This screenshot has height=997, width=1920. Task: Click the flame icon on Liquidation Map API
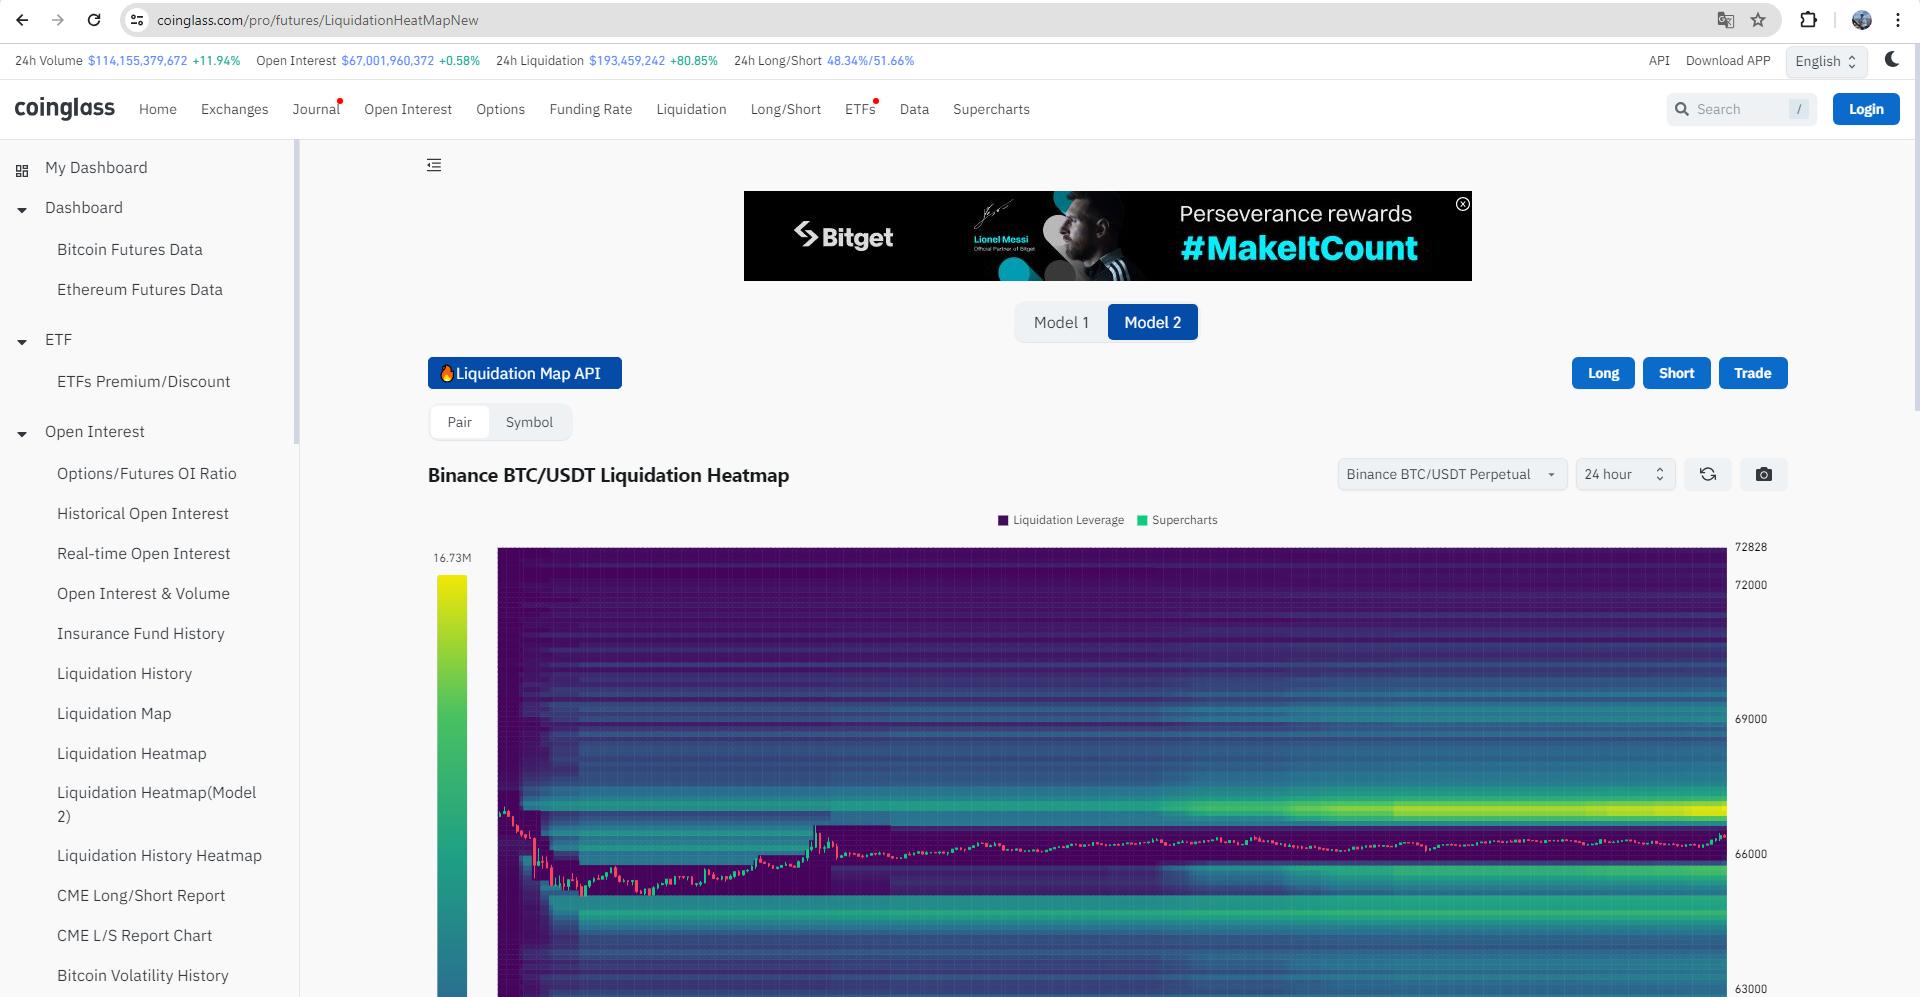pos(446,373)
